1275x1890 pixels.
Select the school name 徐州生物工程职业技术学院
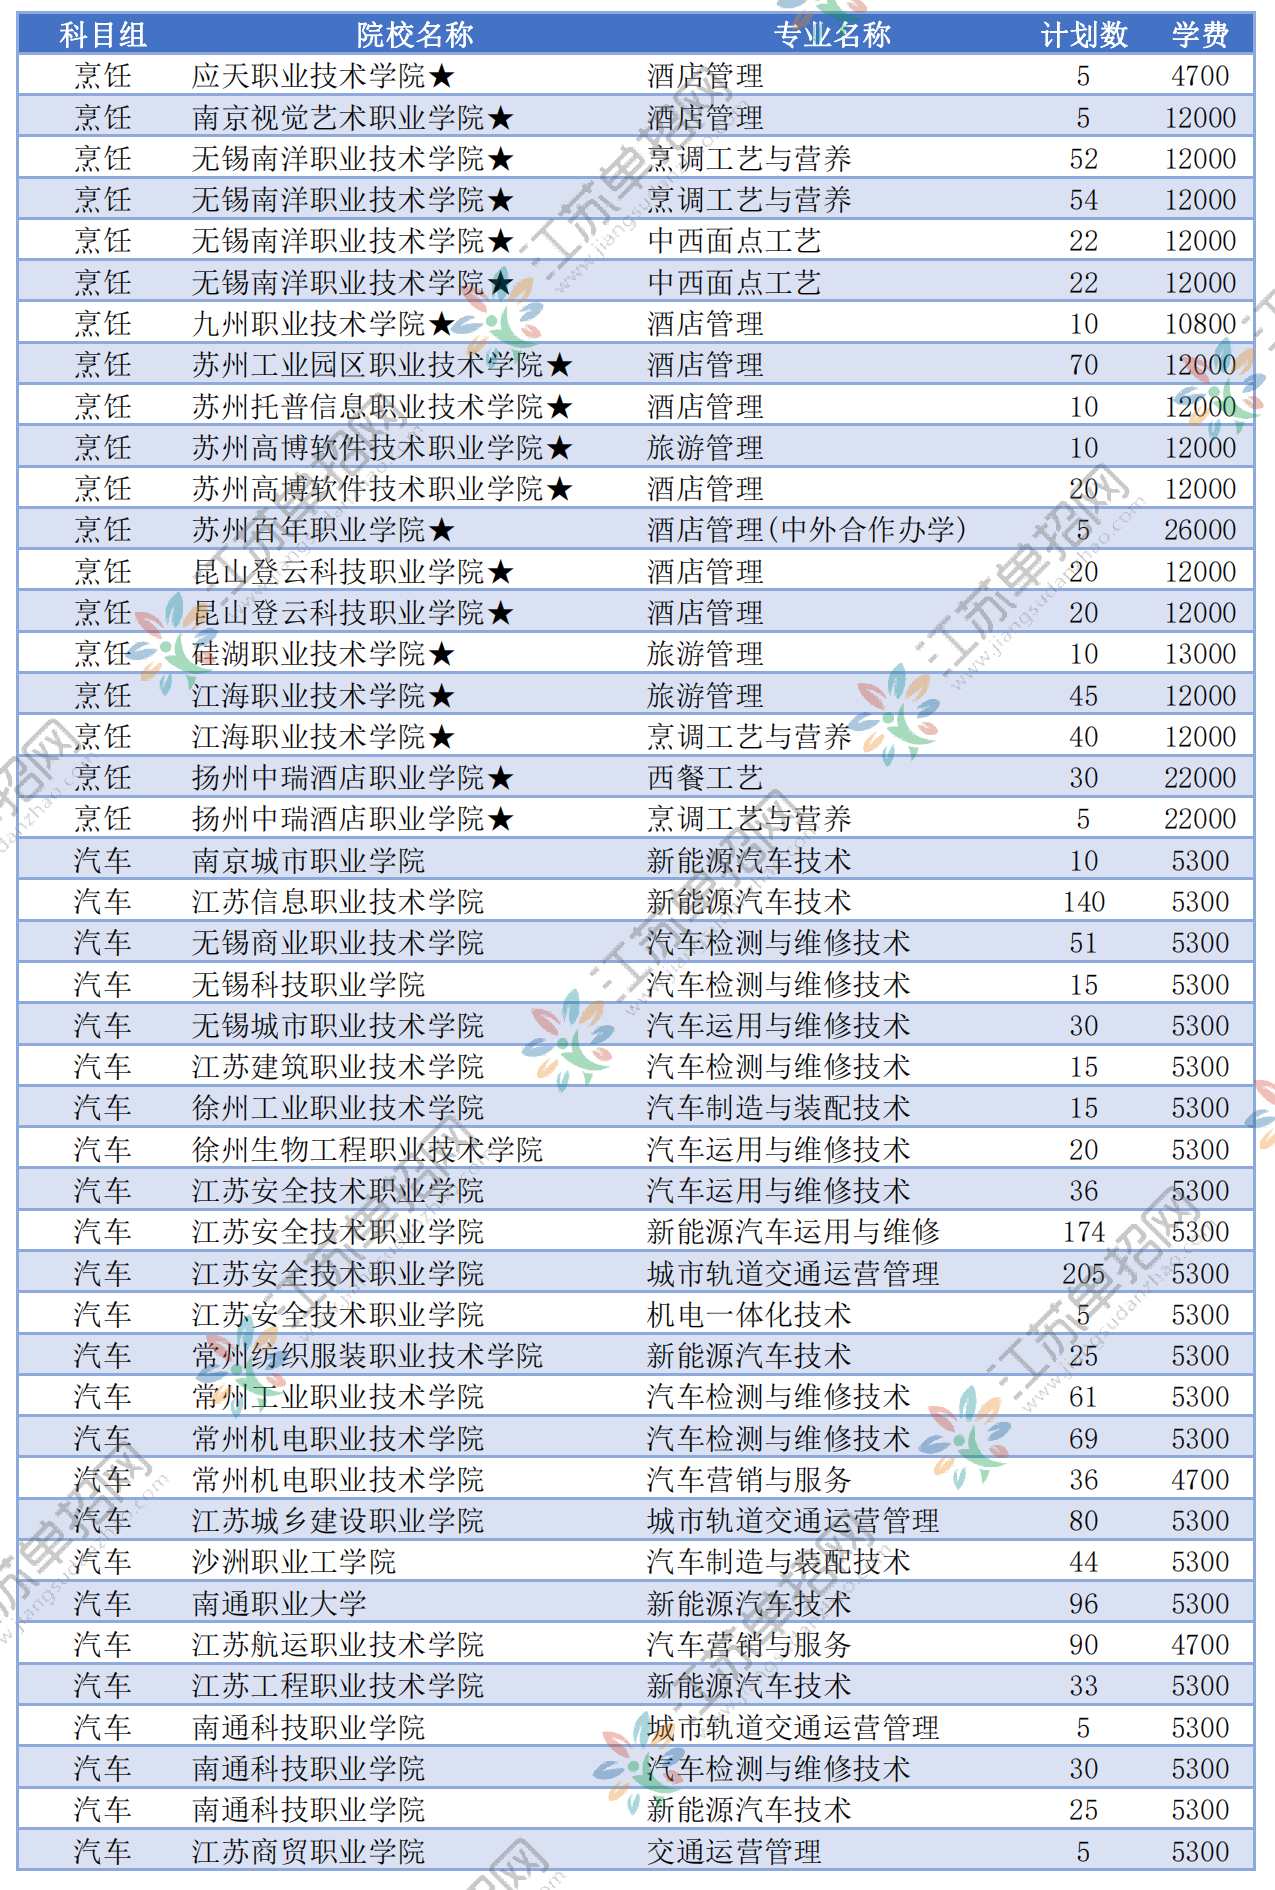point(368,1150)
